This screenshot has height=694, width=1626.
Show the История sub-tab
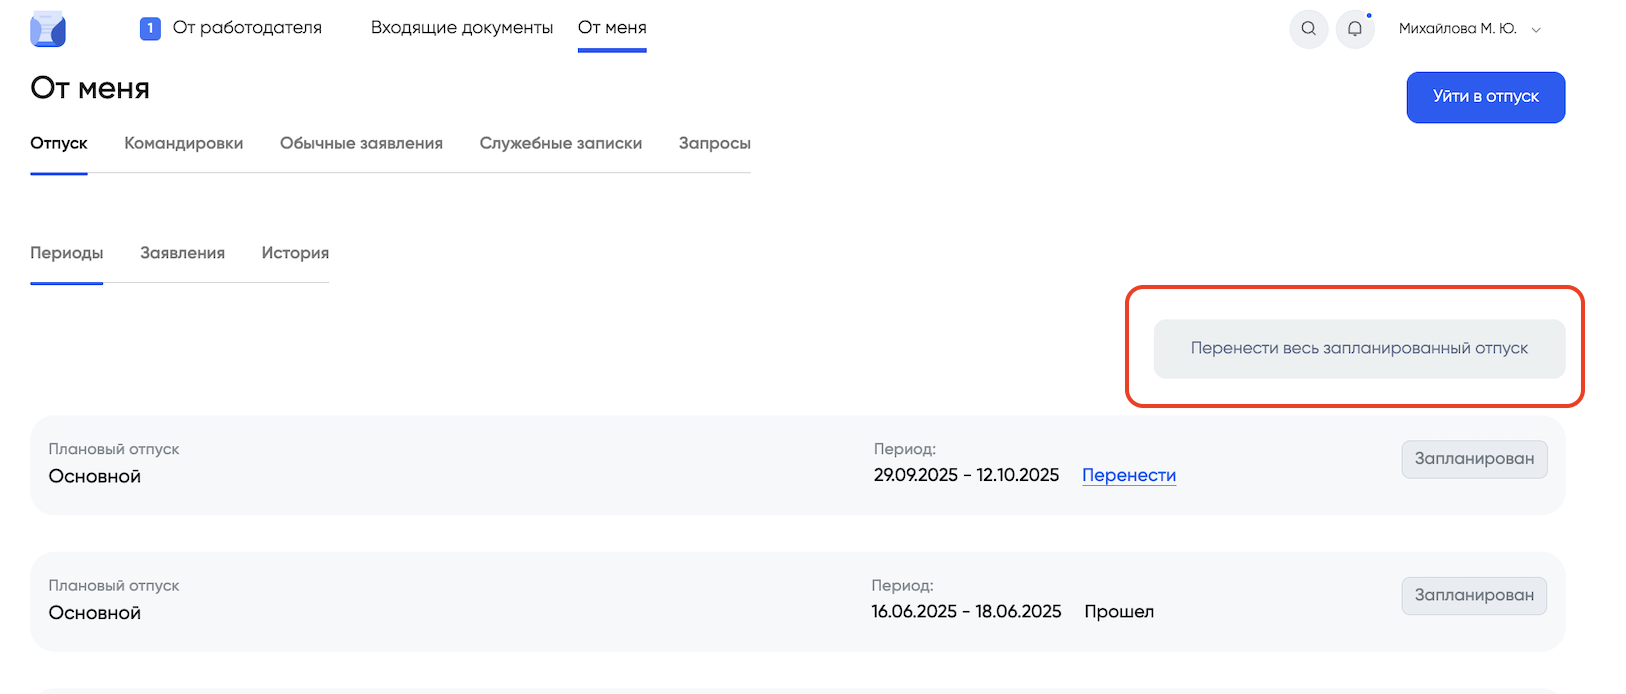point(295,253)
